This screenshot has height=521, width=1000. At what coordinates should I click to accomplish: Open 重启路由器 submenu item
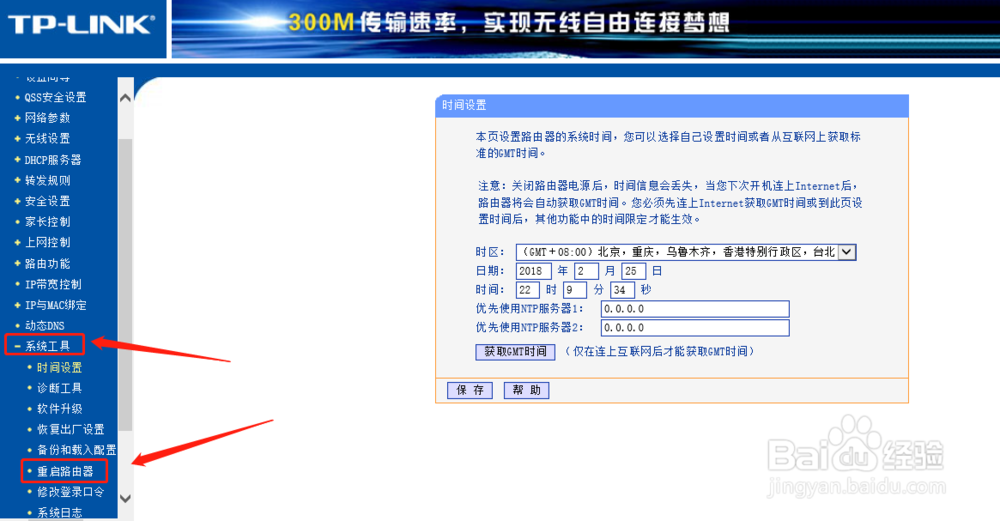65,471
